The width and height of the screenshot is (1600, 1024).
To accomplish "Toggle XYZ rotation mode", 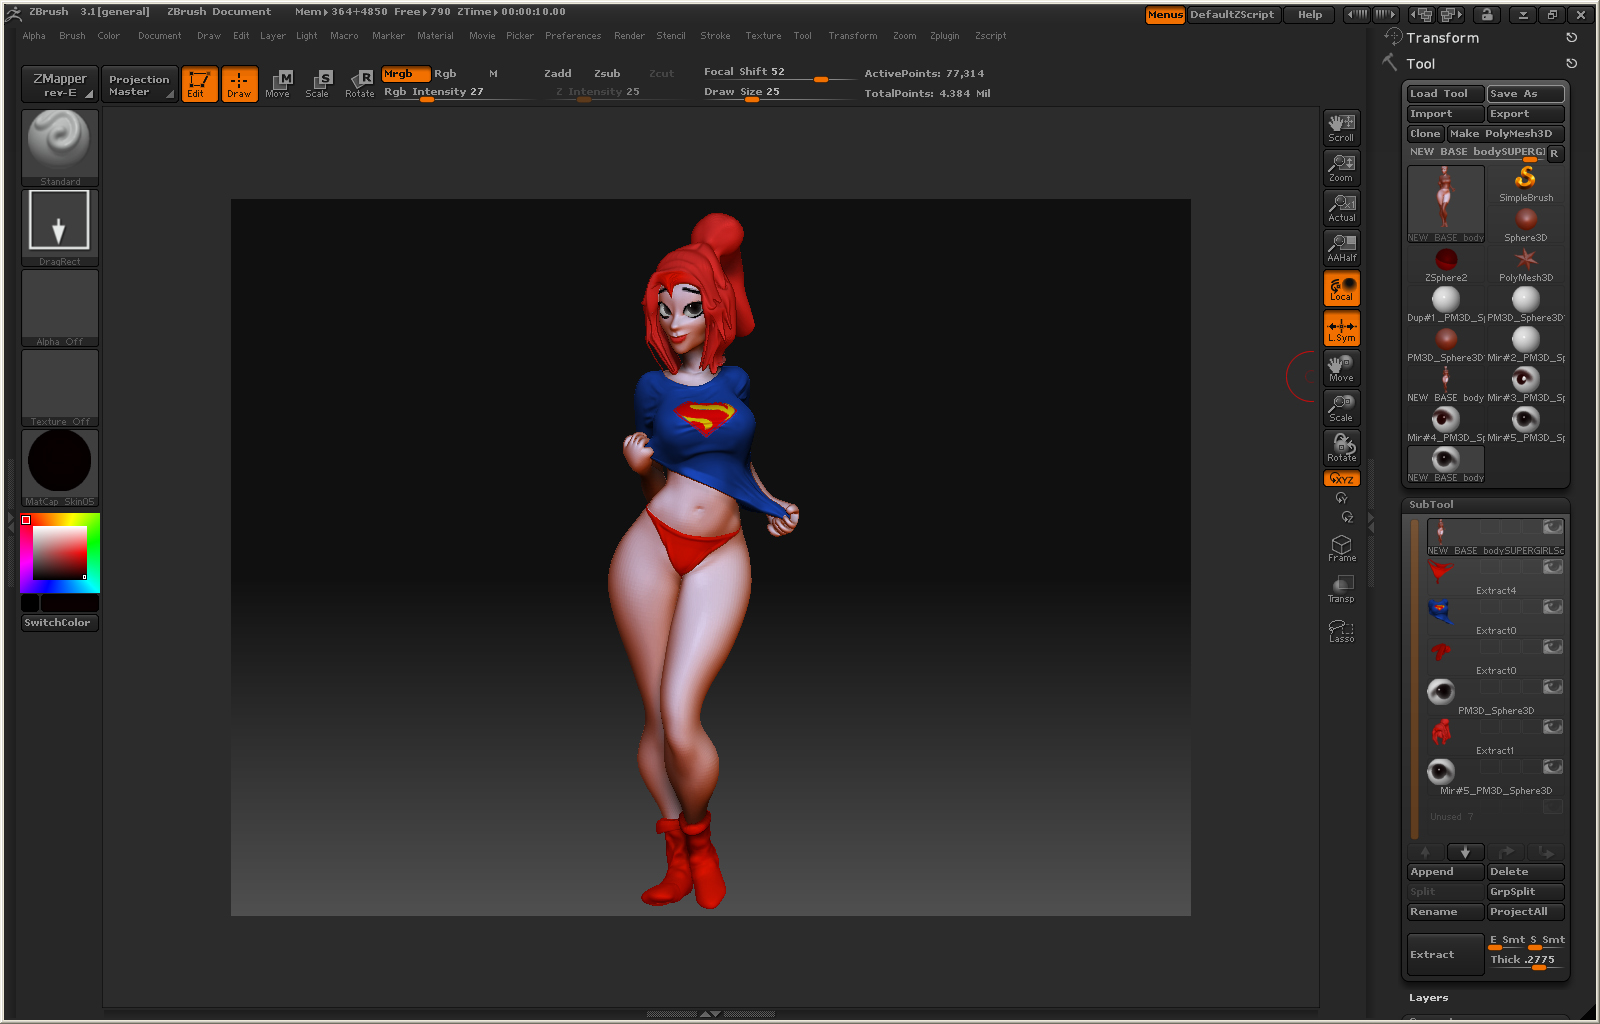I will pyautogui.click(x=1341, y=479).
